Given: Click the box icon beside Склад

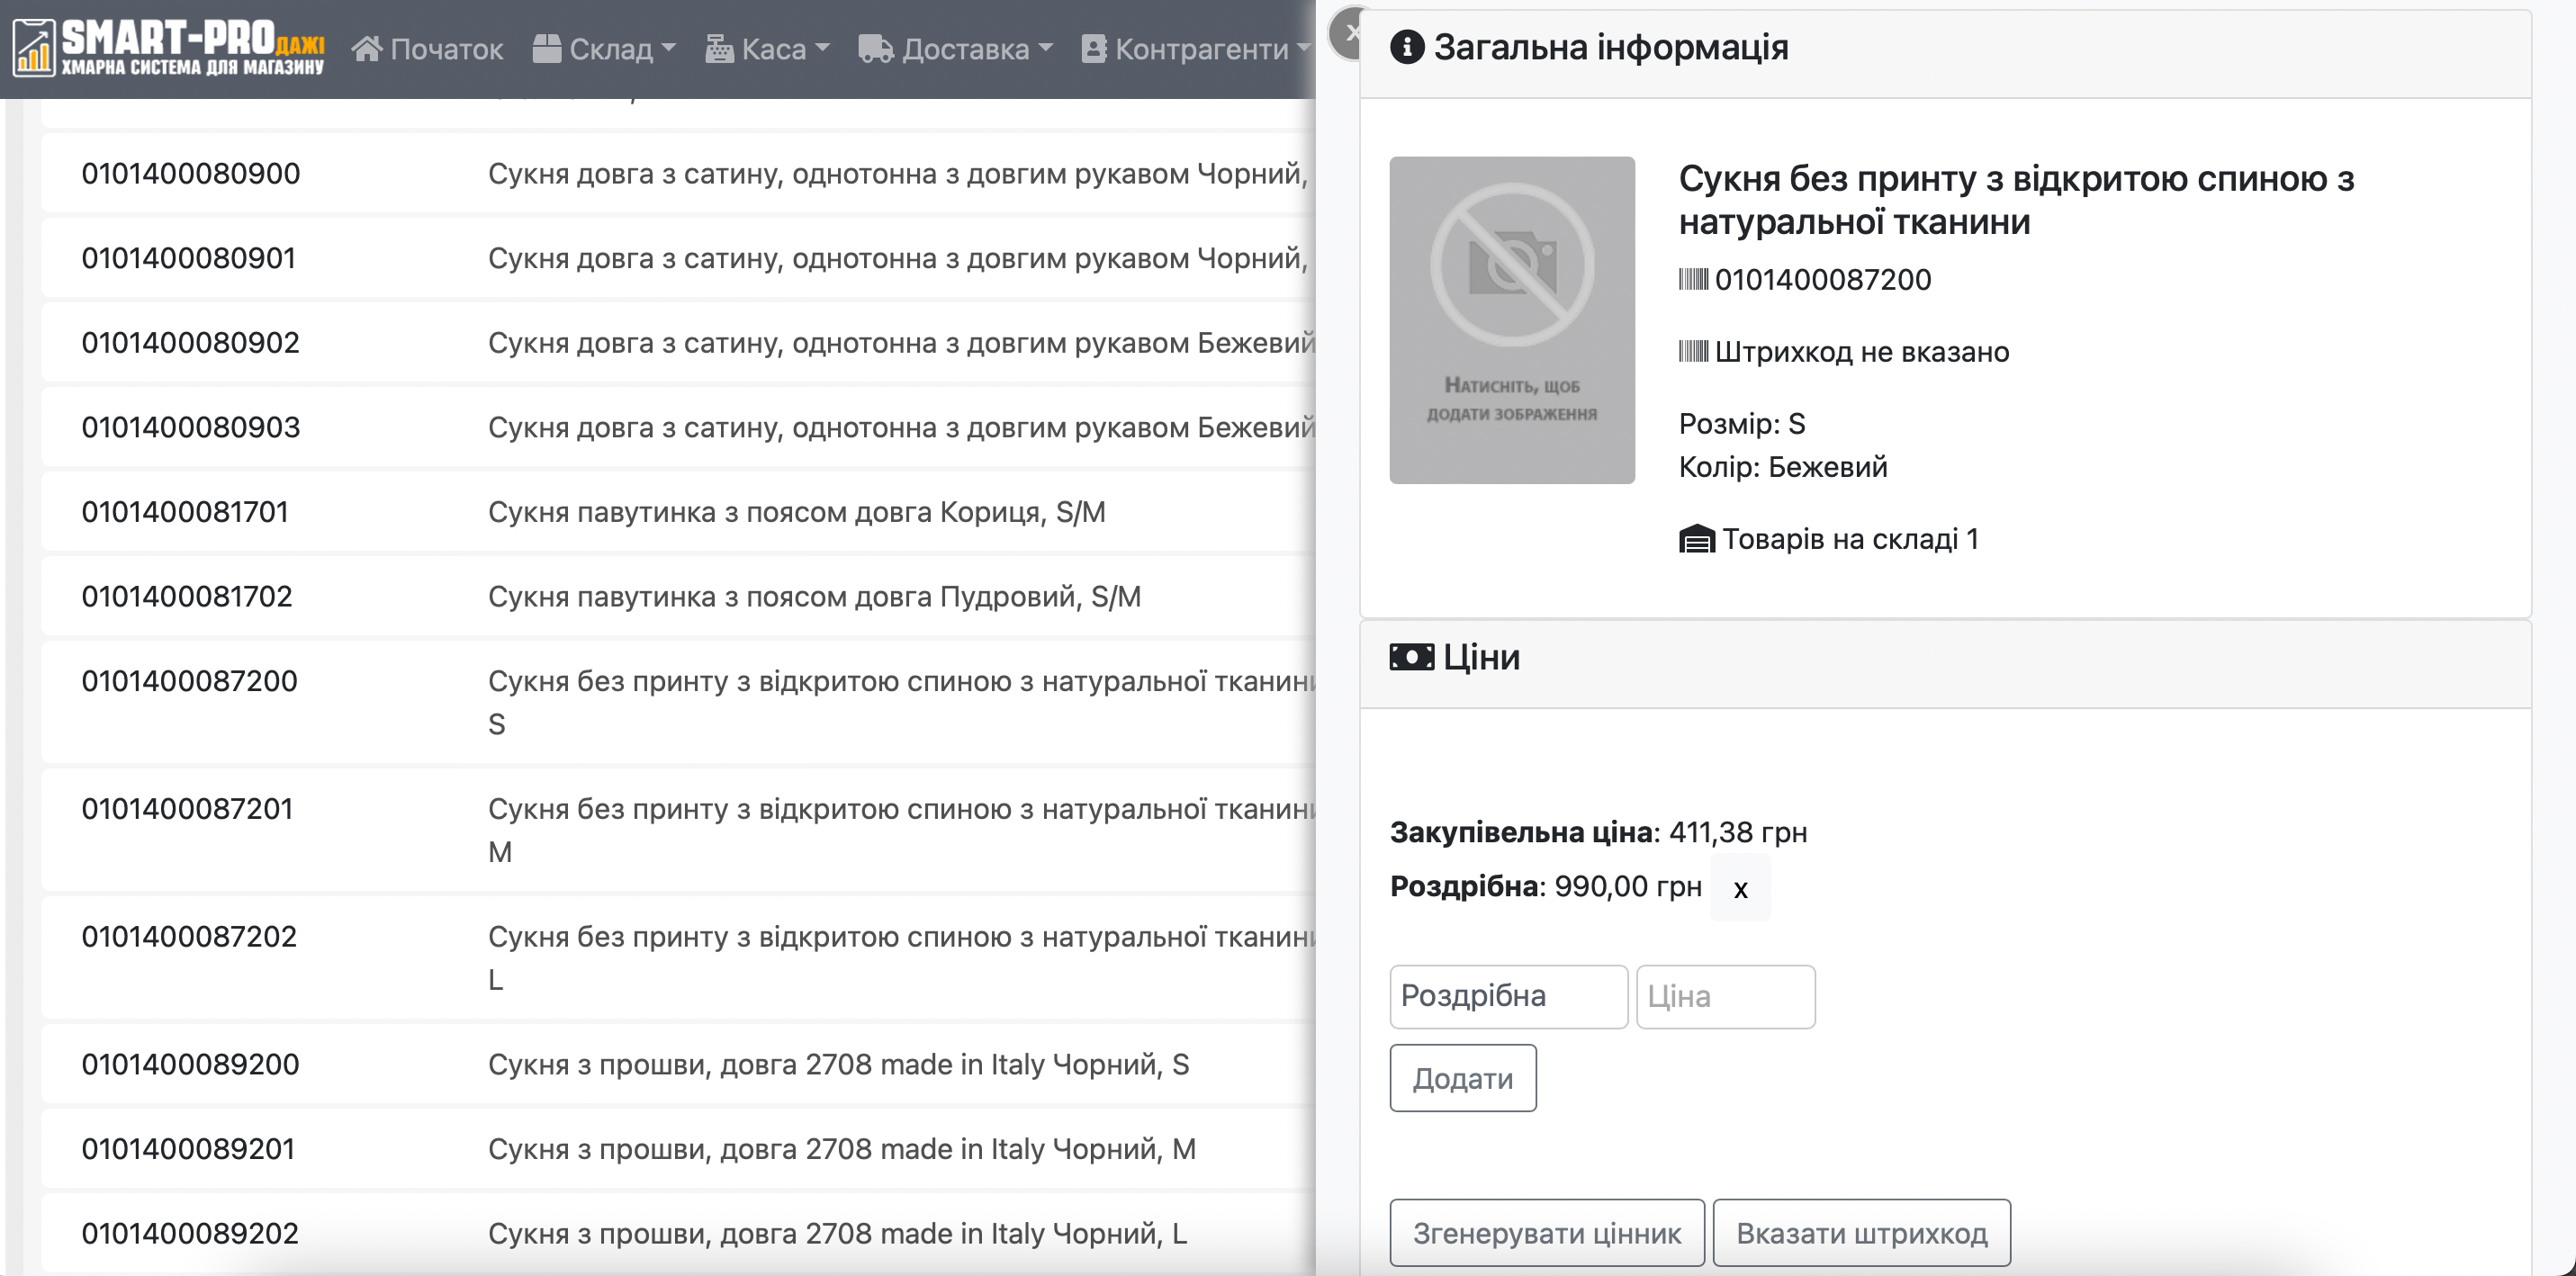Looking at the screenshot, I should (546, 49).
